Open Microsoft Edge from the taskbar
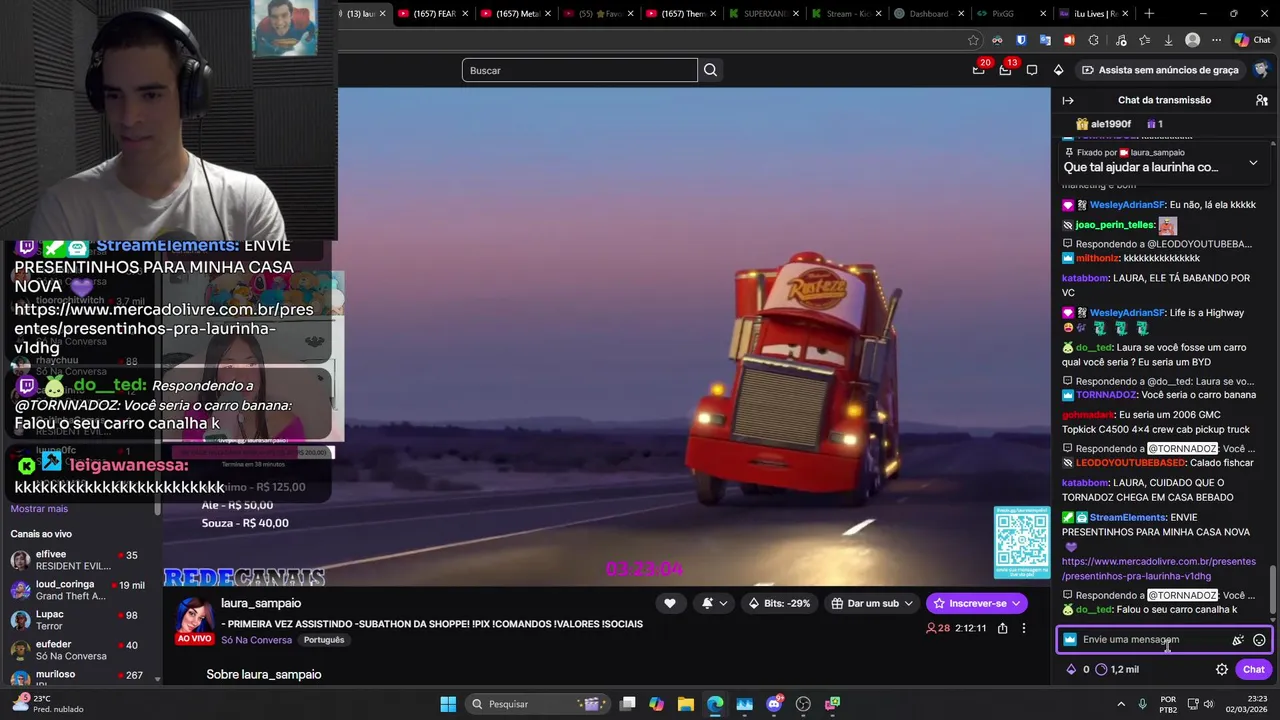The height and width of the screenshot is (720, 1280). click(x=715, y=704)
